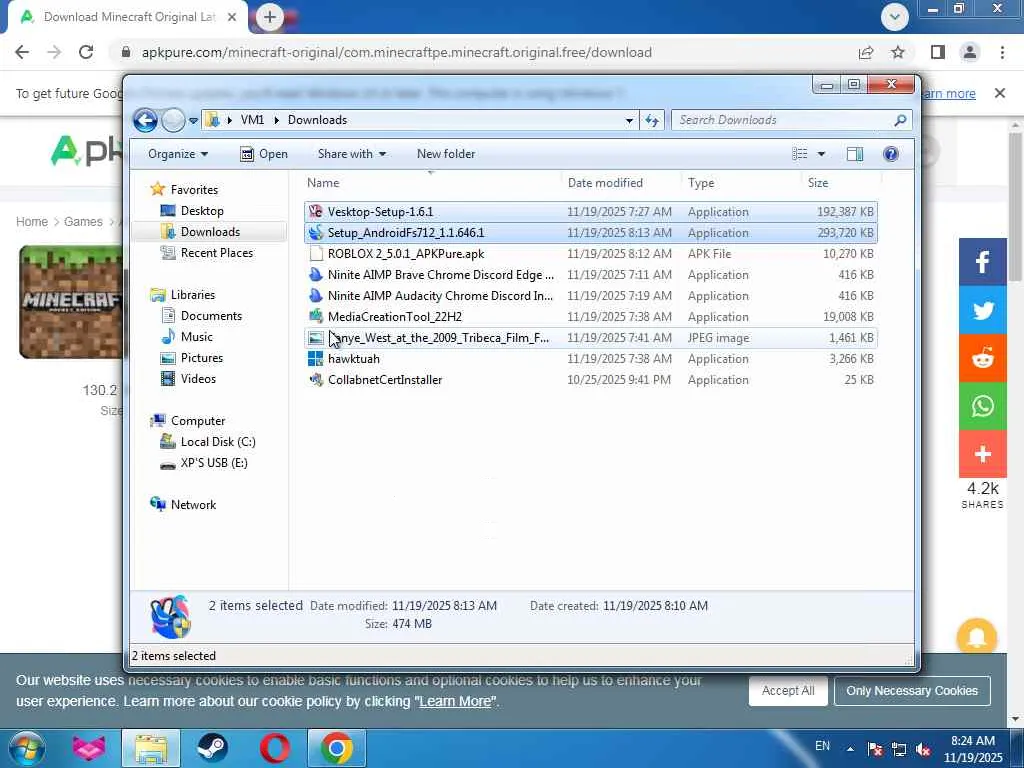Click New folder in the toolbar

click(446, 154)
